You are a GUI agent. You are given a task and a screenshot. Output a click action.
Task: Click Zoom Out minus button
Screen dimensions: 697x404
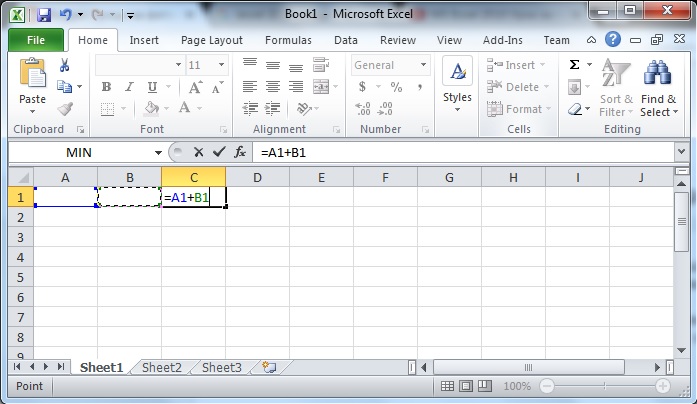tap(547, 386)
